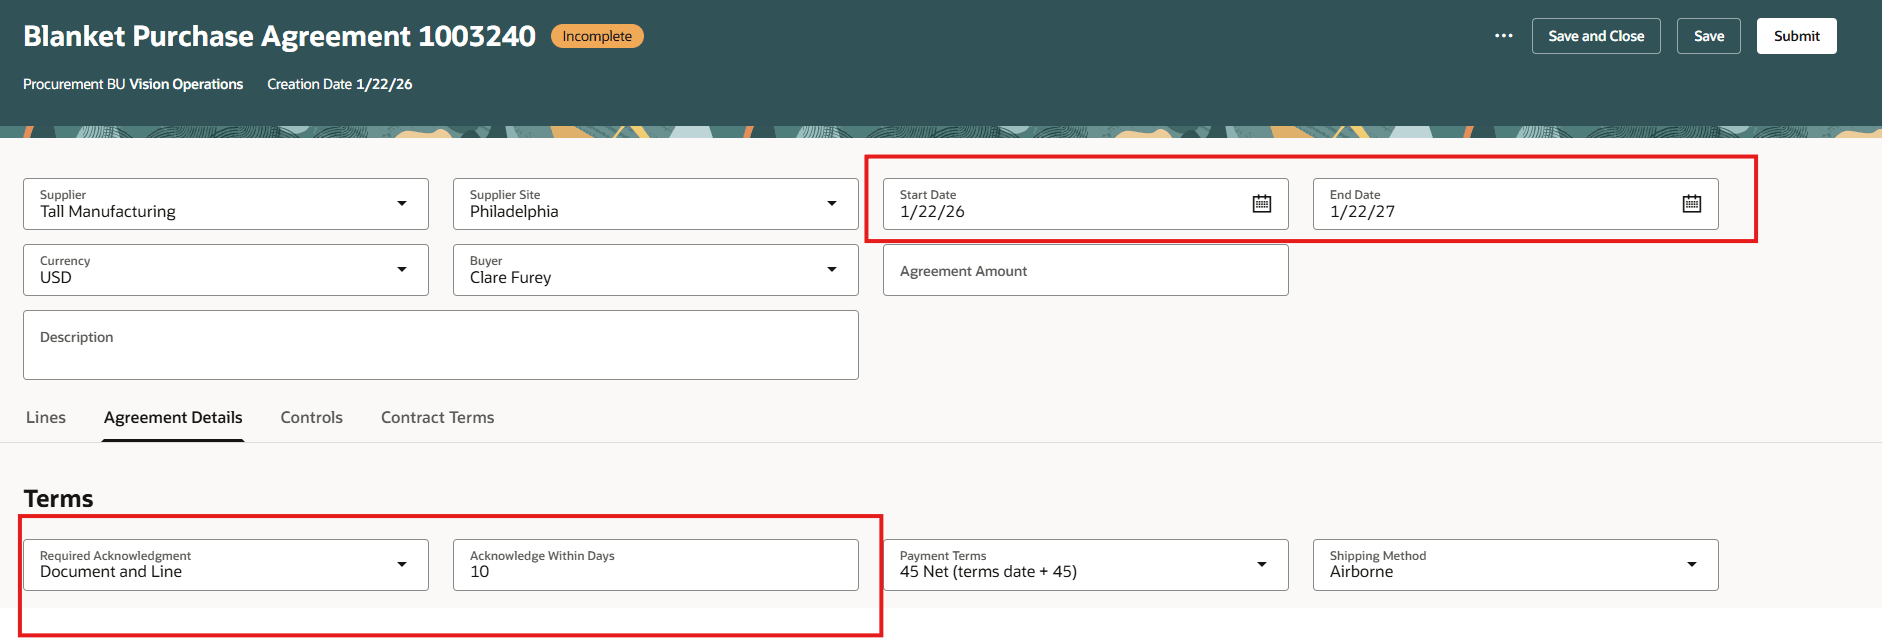
Task: Click the Procurement BU Vision Operations text
Action: coord(133,84)
